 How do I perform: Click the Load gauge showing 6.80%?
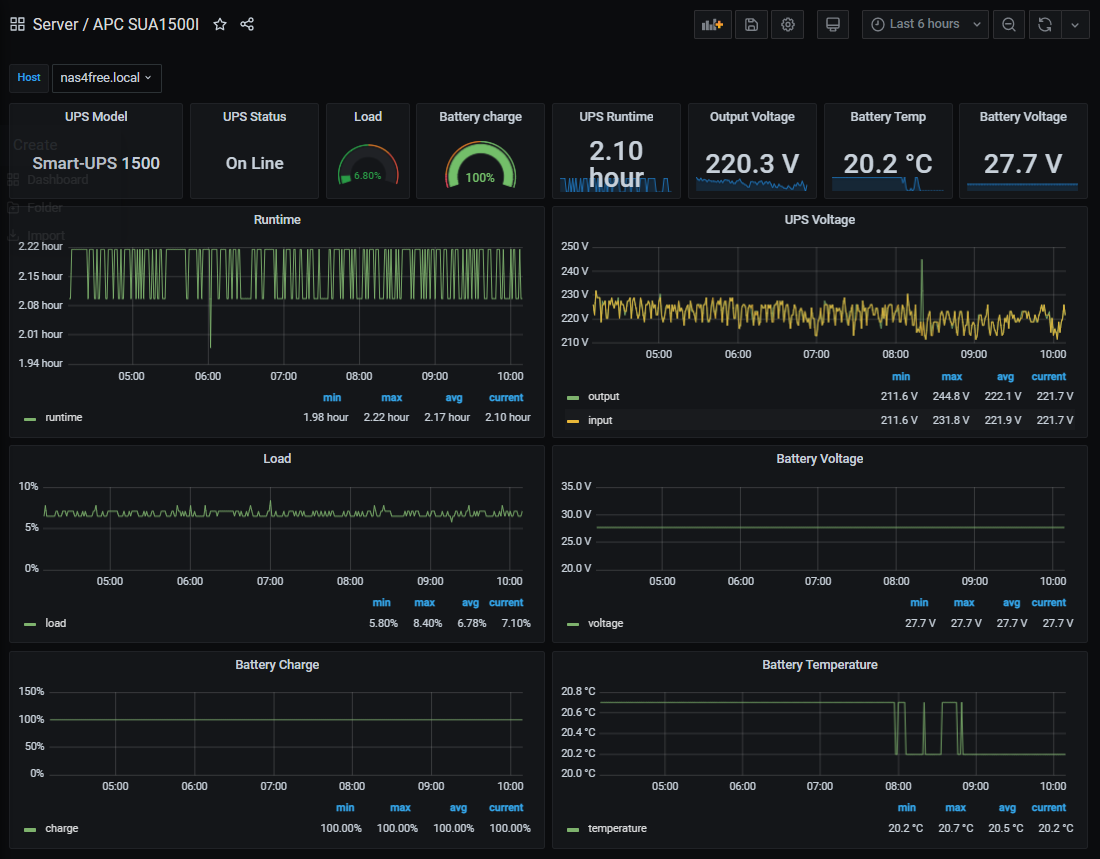(368, 166)
